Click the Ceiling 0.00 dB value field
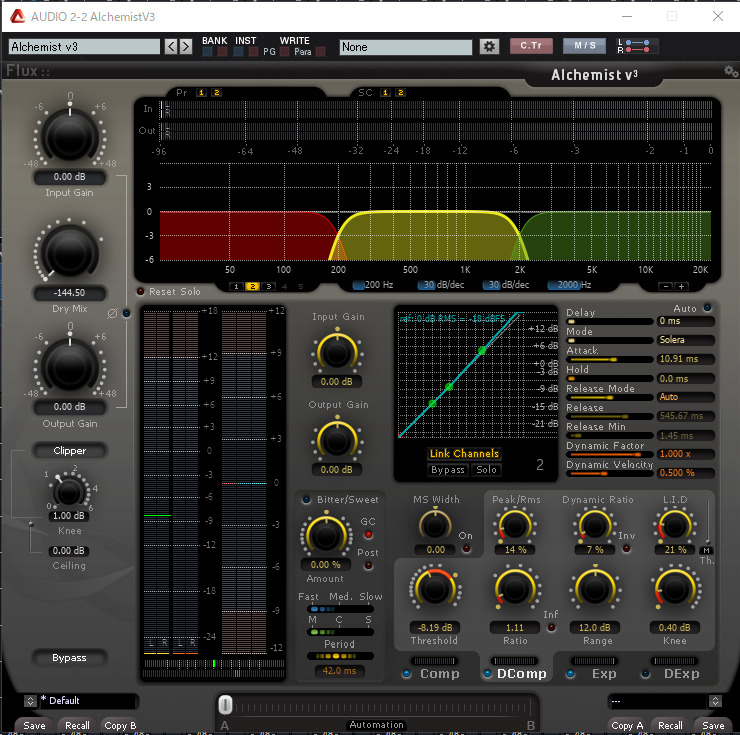This screenshot has height=735, width=740. (69, 551)
